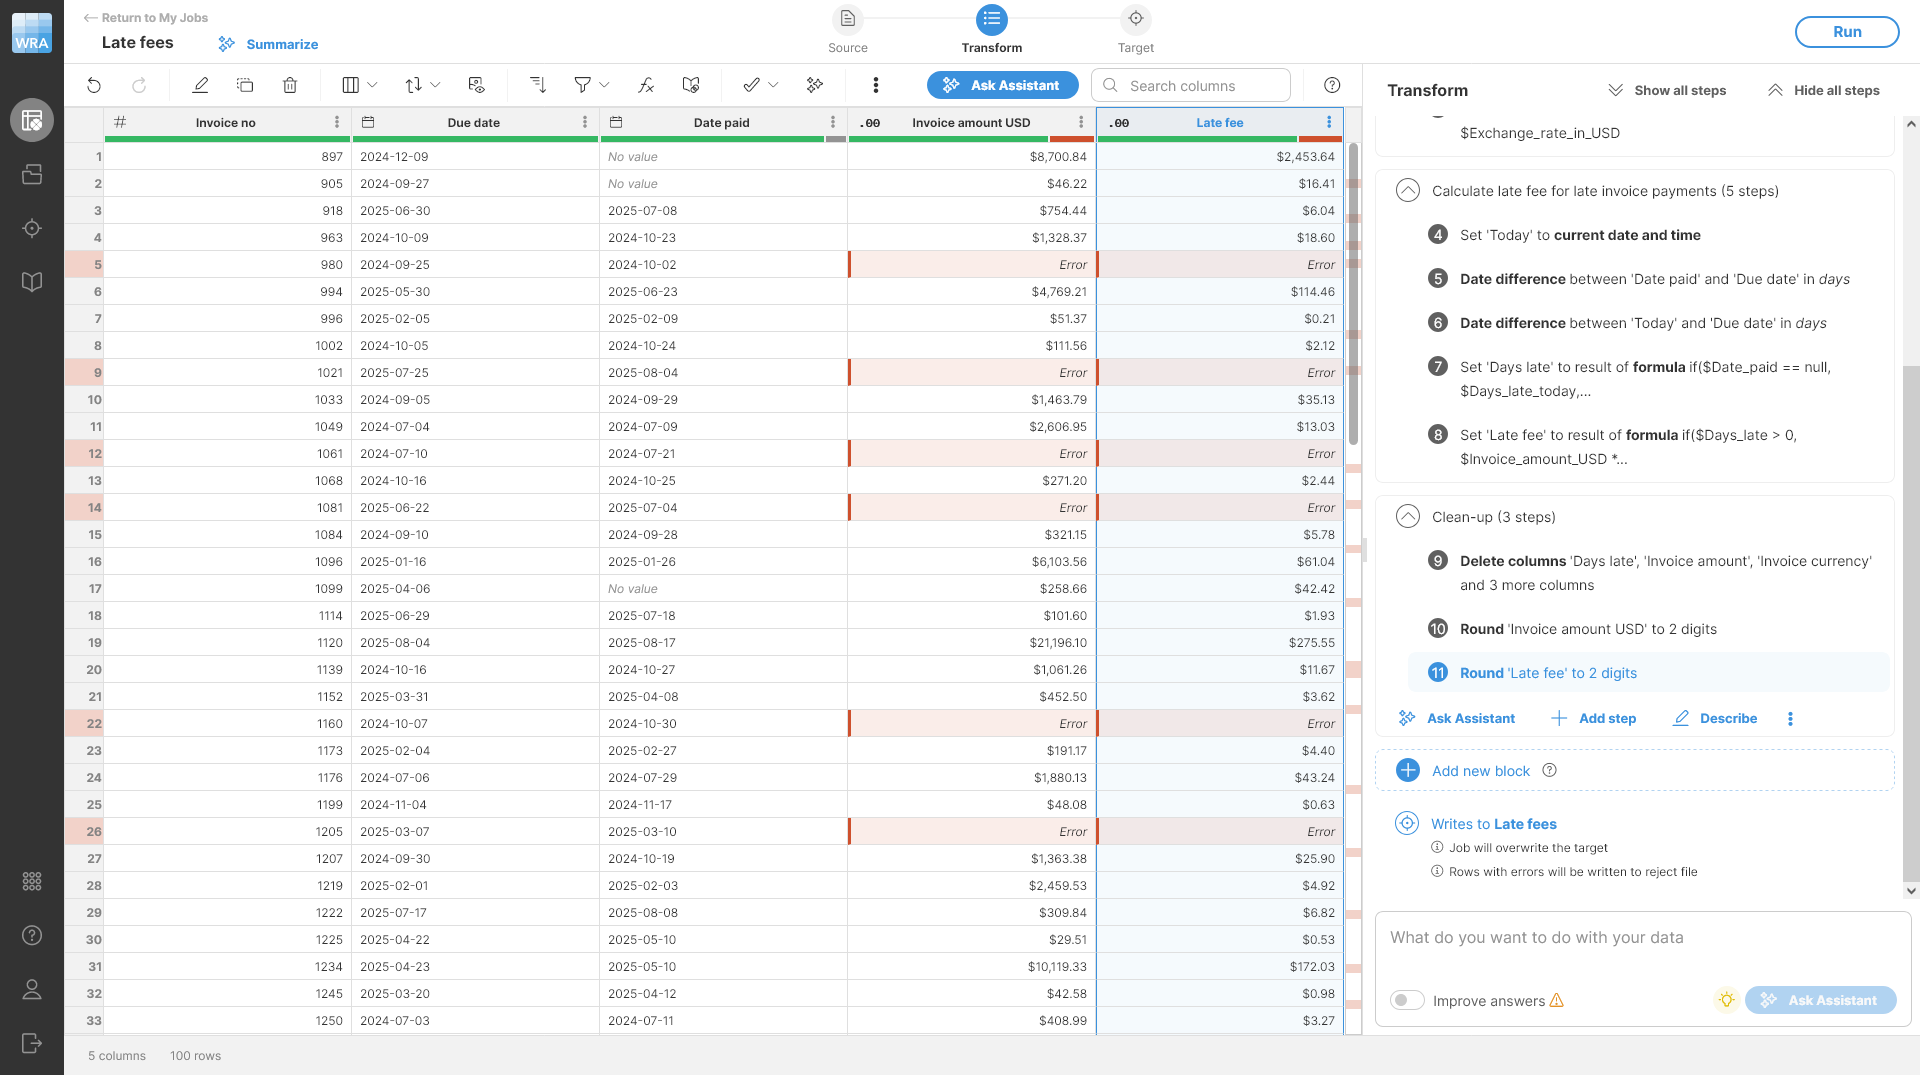Click the pencil edit icon in toolbar
The height and width of the screenshot is (1075, 1920).
click(x=200, y=86)
